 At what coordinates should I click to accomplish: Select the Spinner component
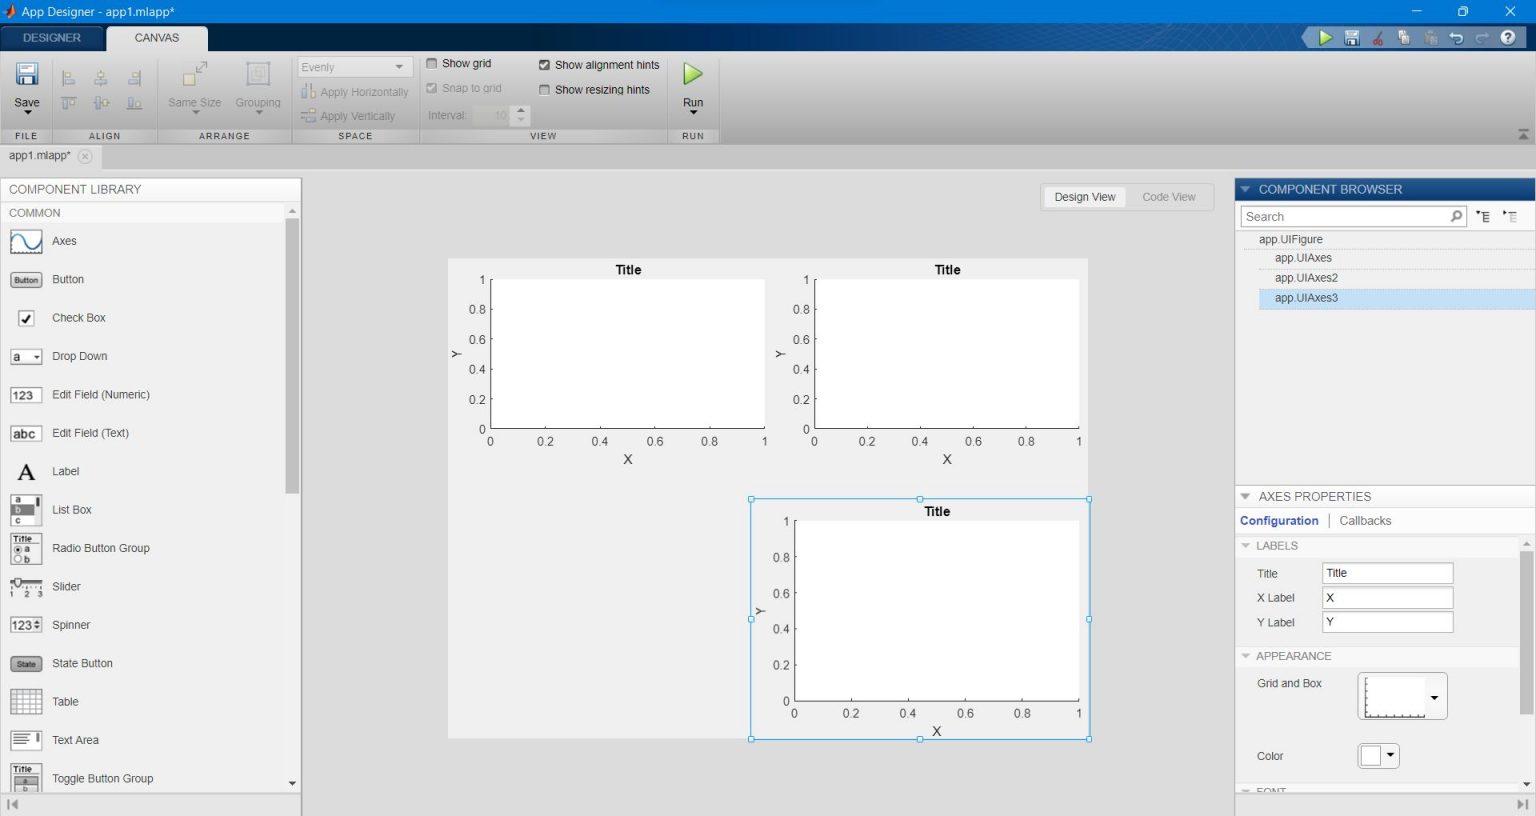click(x=70, y=625)
